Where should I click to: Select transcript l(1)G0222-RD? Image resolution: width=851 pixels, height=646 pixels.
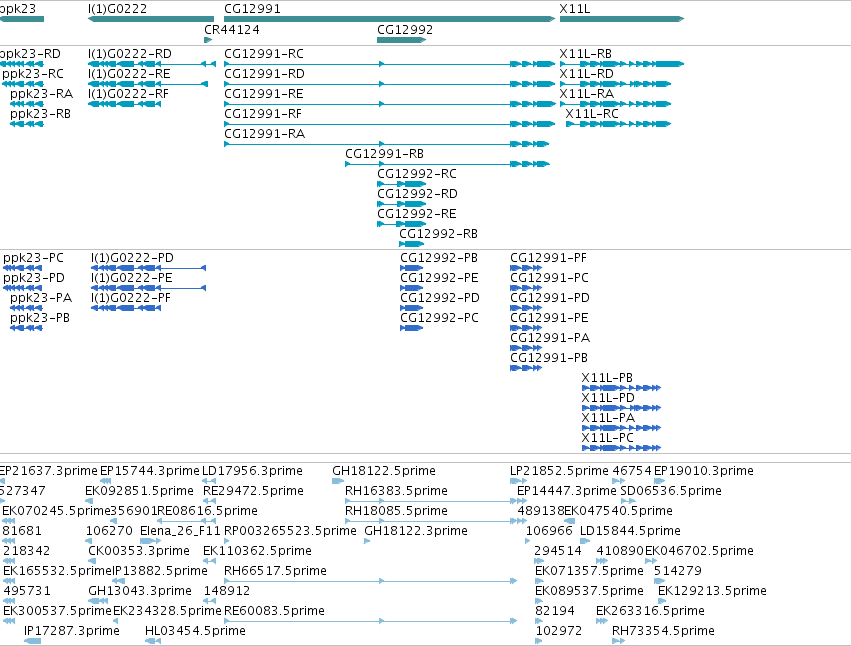pyautogui.click(x=152, y=64)
